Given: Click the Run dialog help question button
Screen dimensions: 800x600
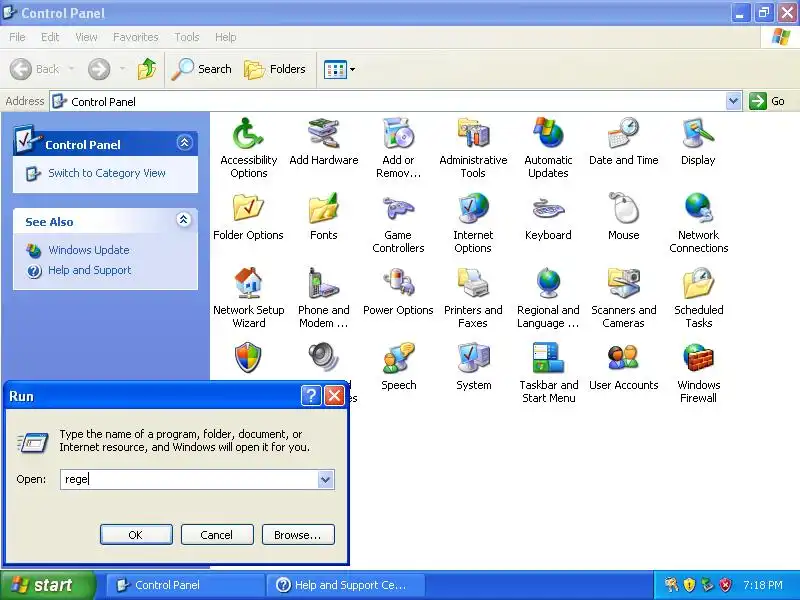Looking at the screenshot, I should pos(311,395).
